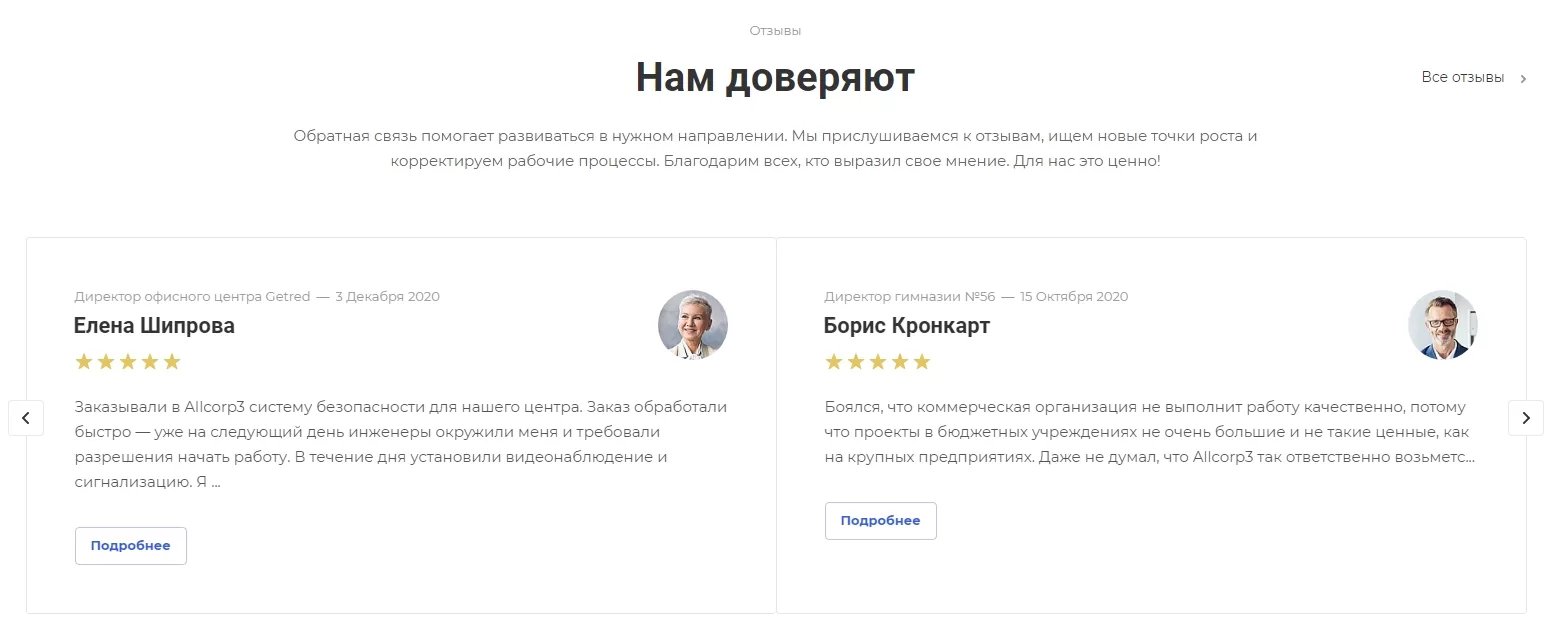This screenshot has width=1553, height=622.
Task: Click the first star under Елена Шипрова
Action: 84,362
